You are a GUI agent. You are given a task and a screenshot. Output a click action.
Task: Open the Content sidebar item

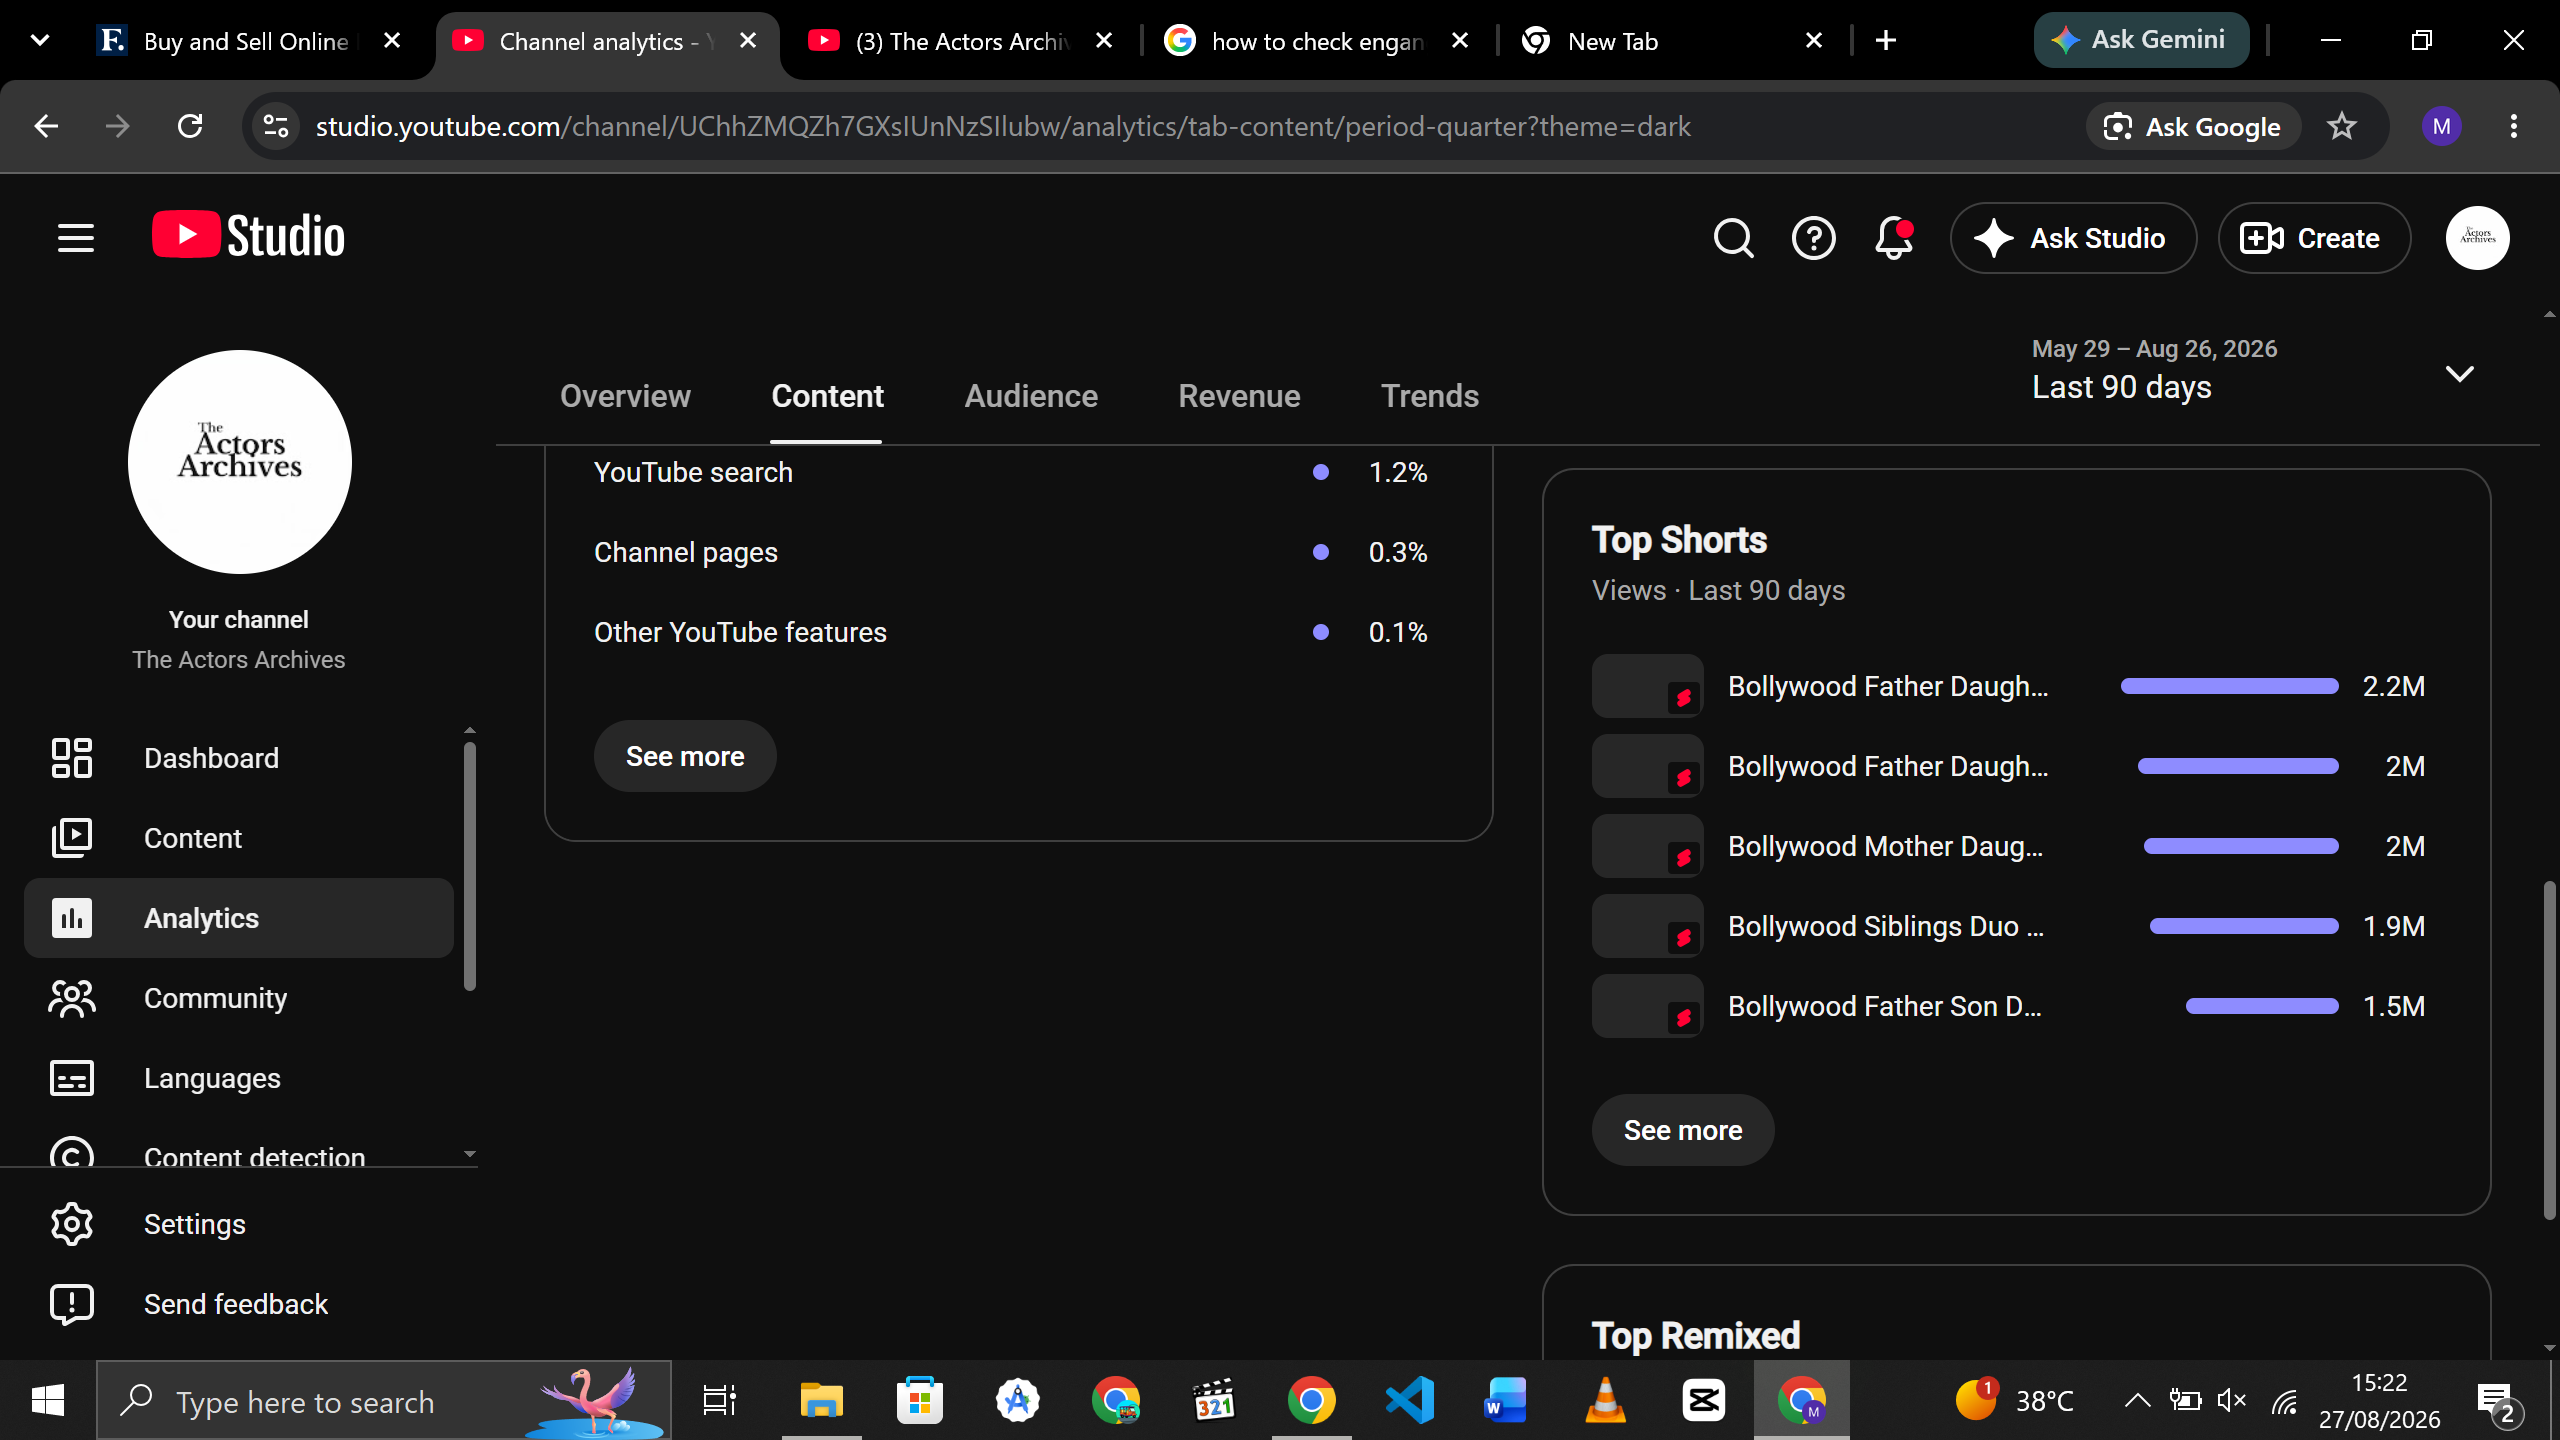click(x=239, y=838)
